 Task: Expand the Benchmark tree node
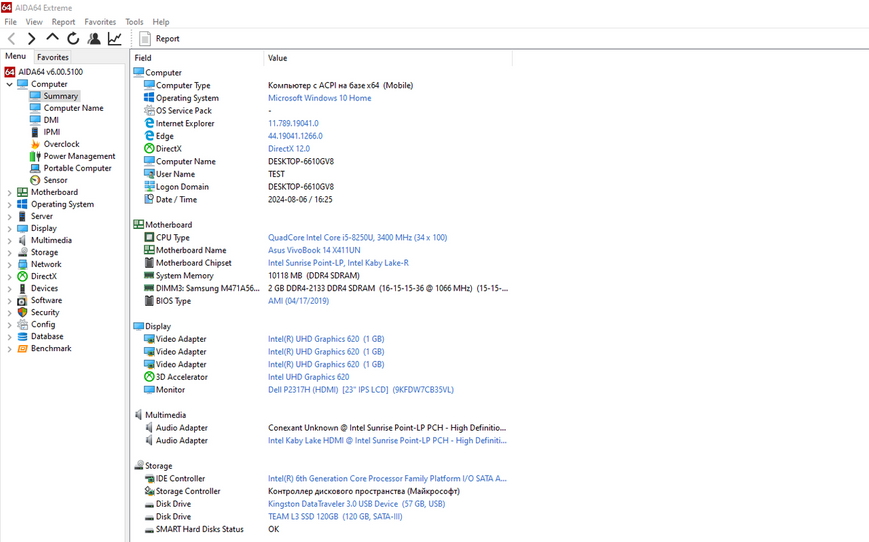pyautogui.click(x=9, y=349)
